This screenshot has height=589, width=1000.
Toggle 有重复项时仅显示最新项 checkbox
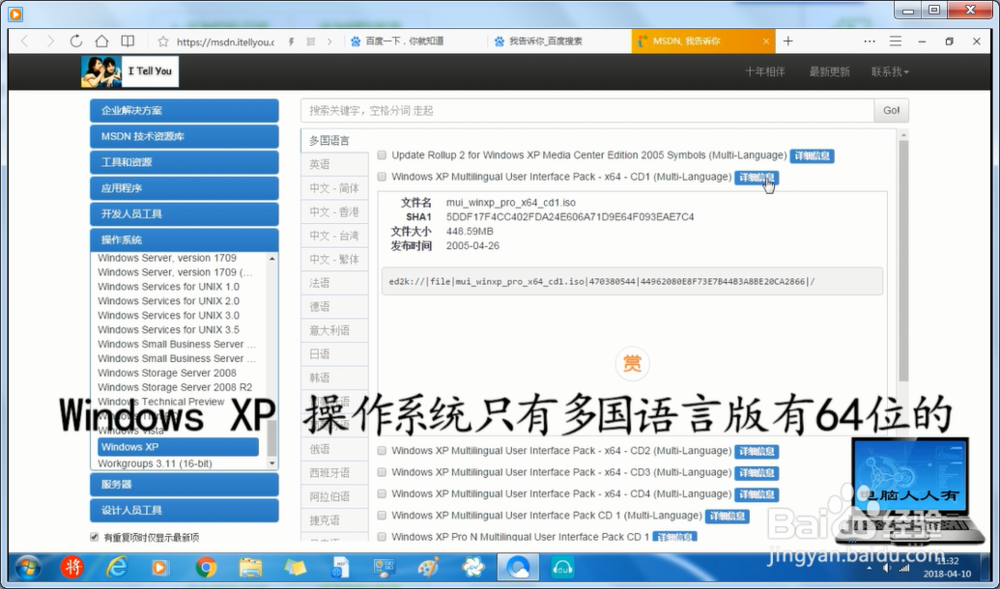pyautogui.click(x=94, y=537)
